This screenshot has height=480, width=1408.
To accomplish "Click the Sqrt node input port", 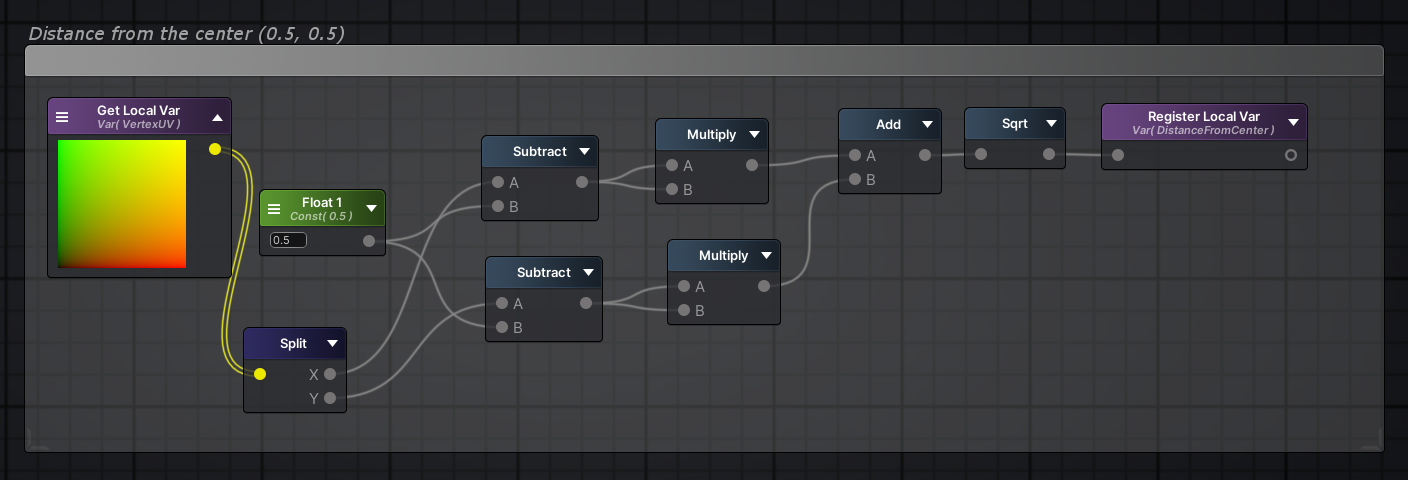I will [x=981, y=154].
